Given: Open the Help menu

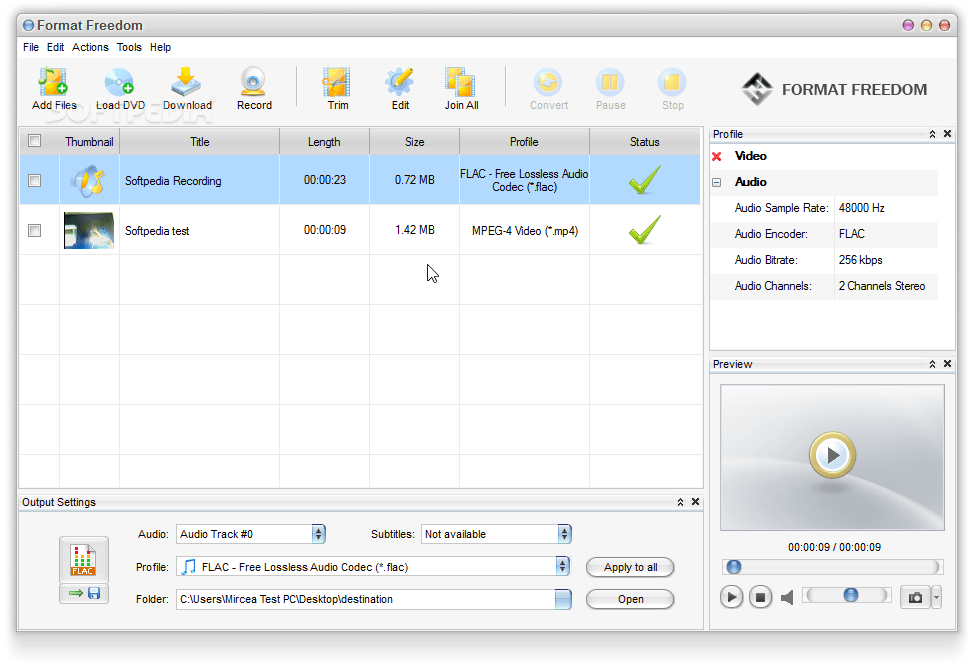Looking at the screenshot, I should (160, 47).
